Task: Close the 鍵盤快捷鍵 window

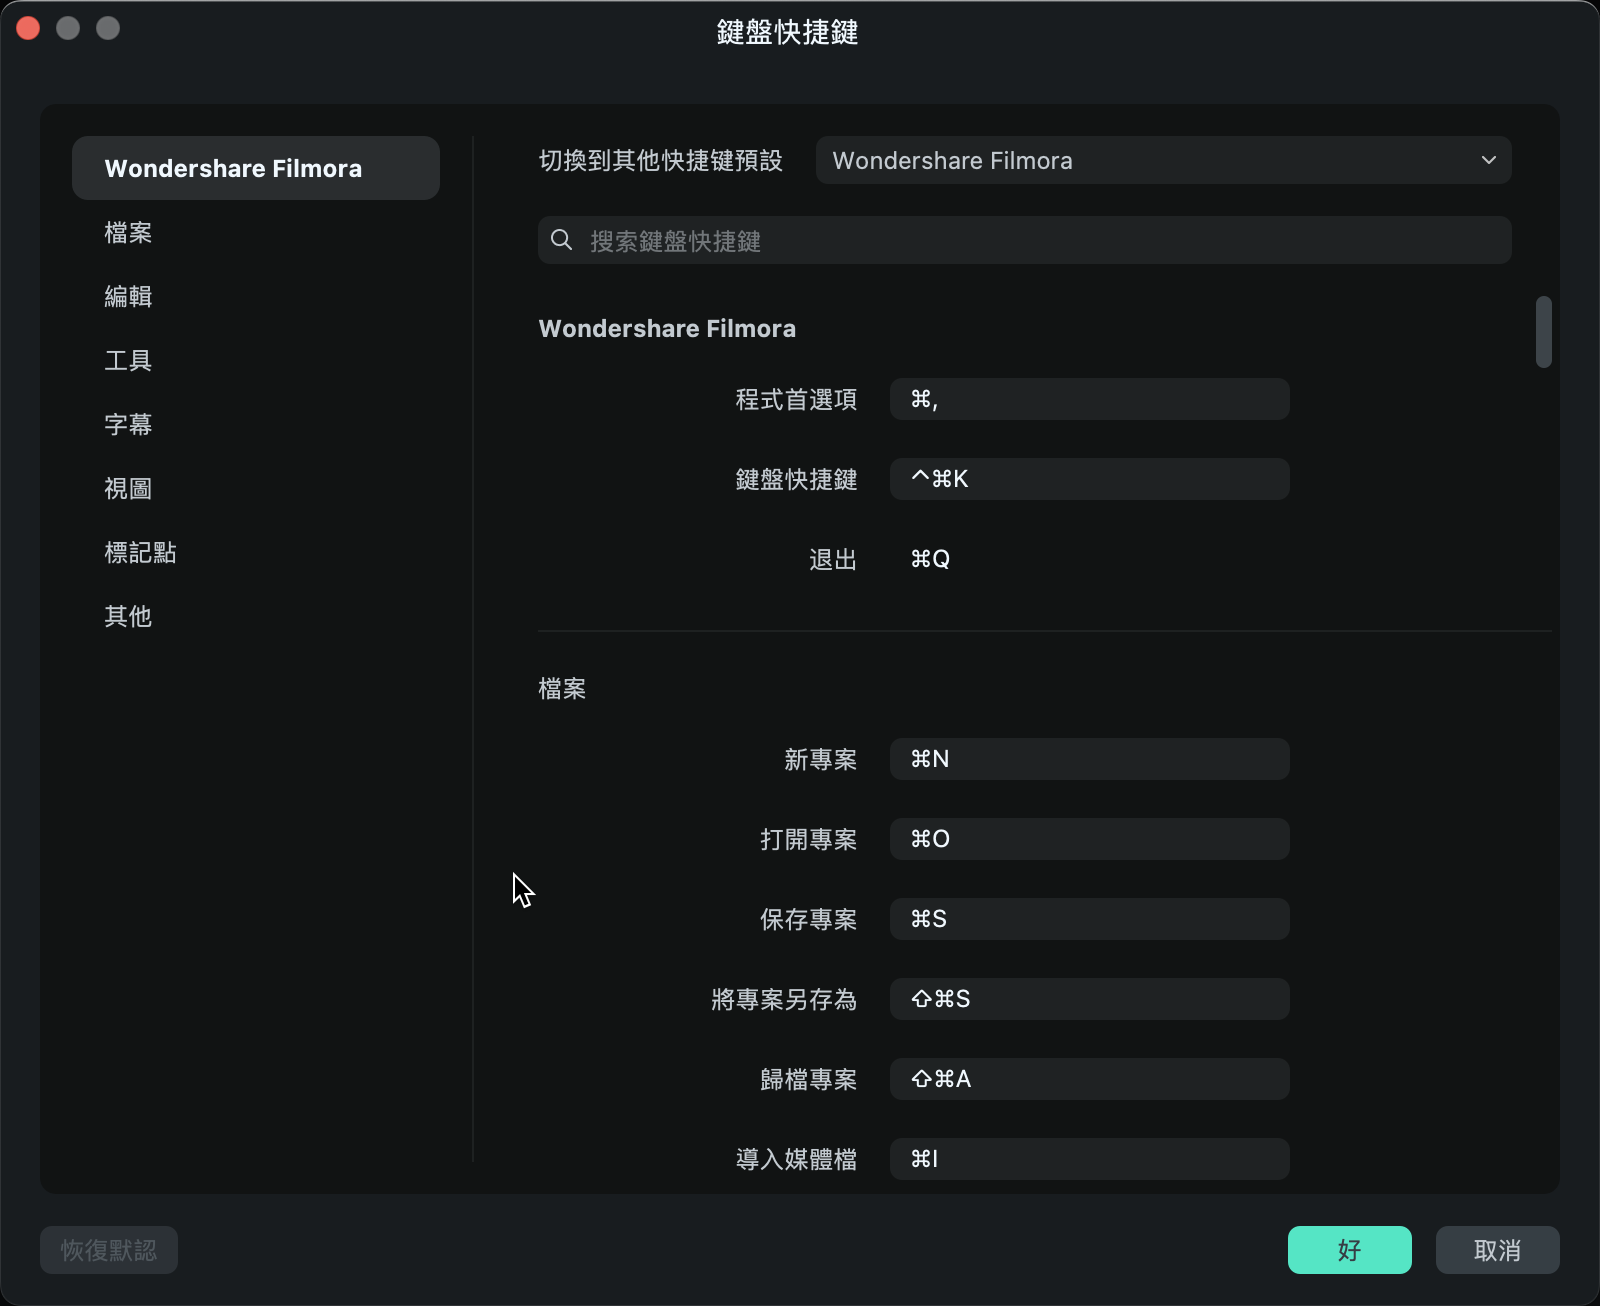Action: coord(28,28)
